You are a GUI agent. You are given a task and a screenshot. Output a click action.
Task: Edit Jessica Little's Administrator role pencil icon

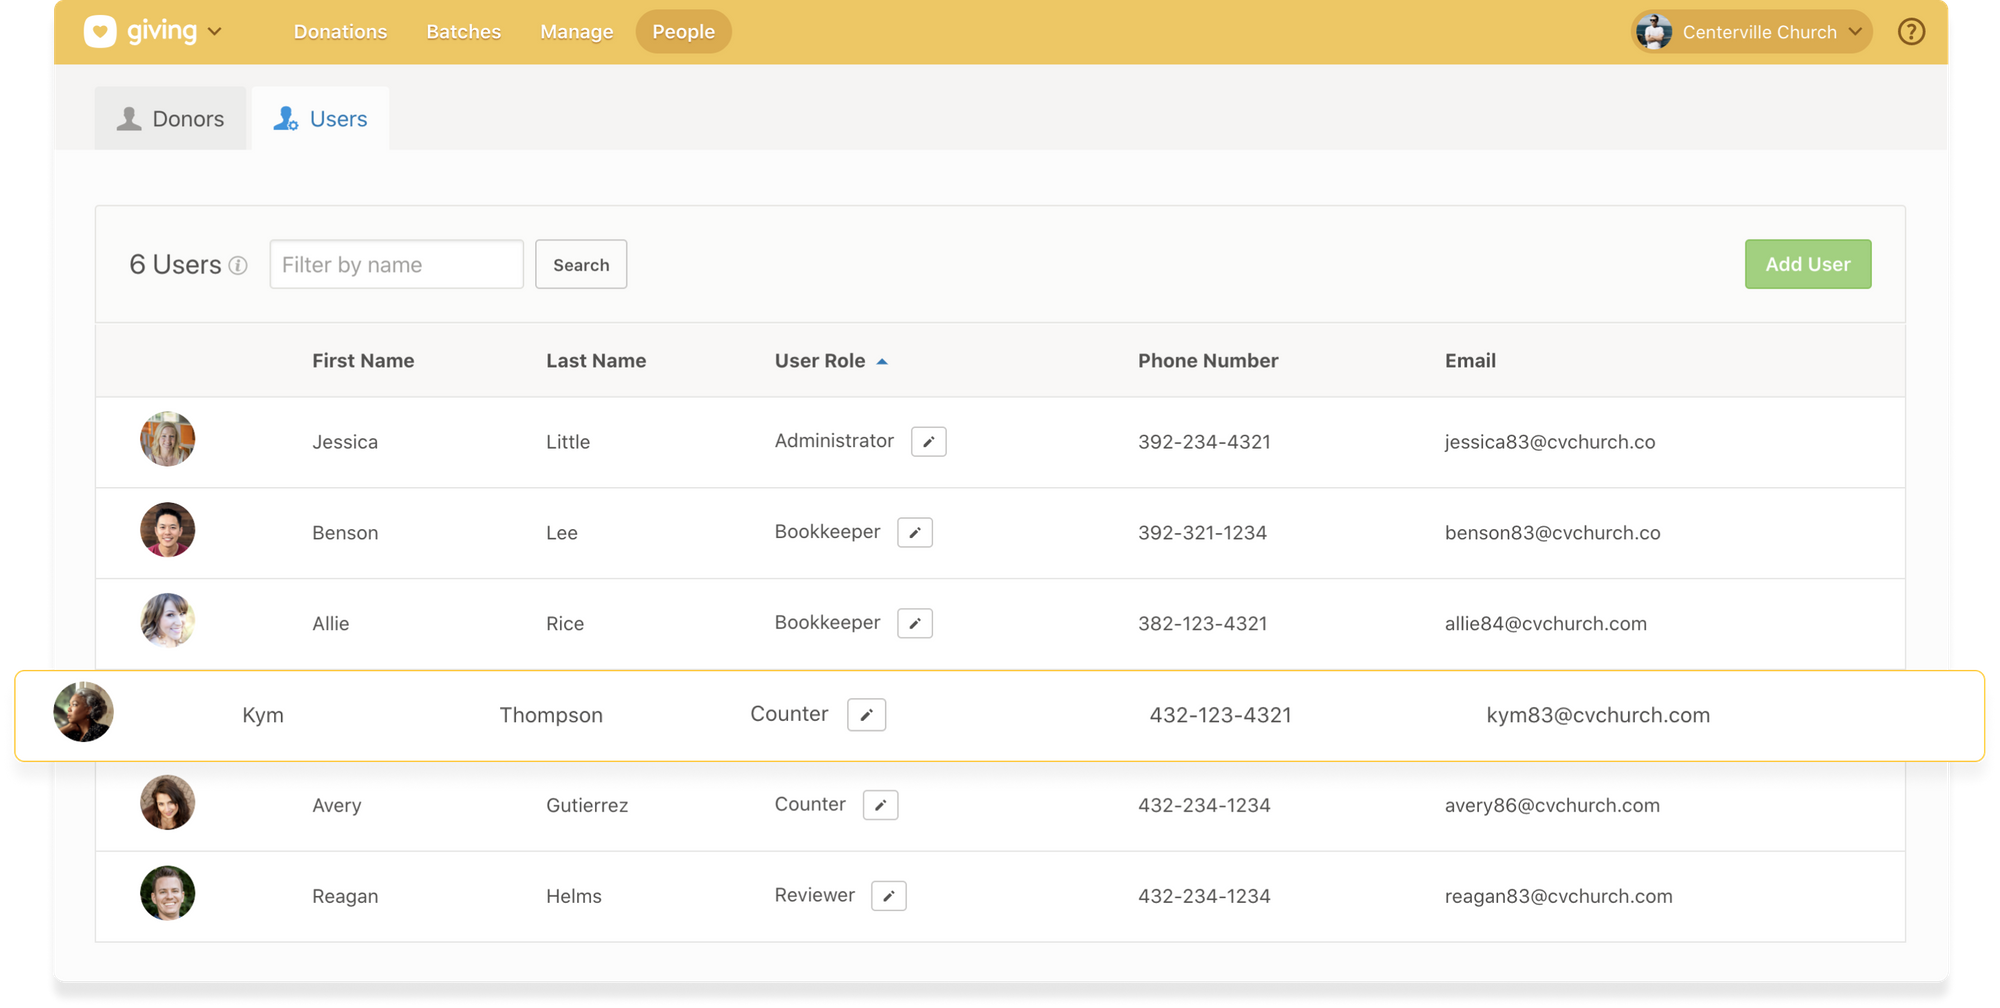click(928, 442)
